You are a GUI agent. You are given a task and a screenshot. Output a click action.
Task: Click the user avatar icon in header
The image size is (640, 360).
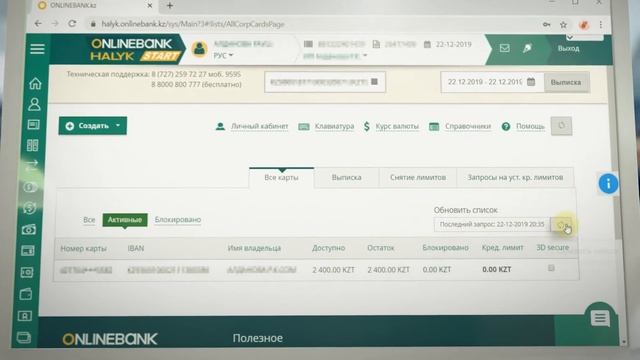199,49
